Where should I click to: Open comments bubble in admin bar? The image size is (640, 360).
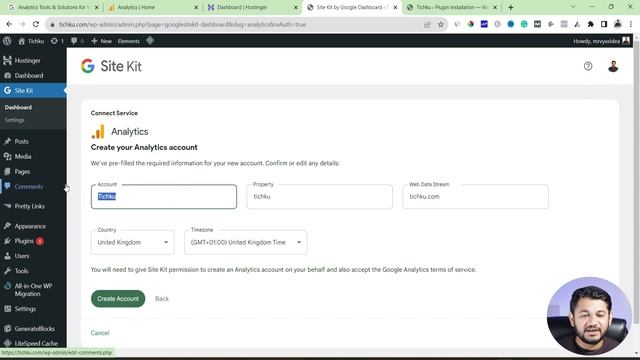click(77, 41)
